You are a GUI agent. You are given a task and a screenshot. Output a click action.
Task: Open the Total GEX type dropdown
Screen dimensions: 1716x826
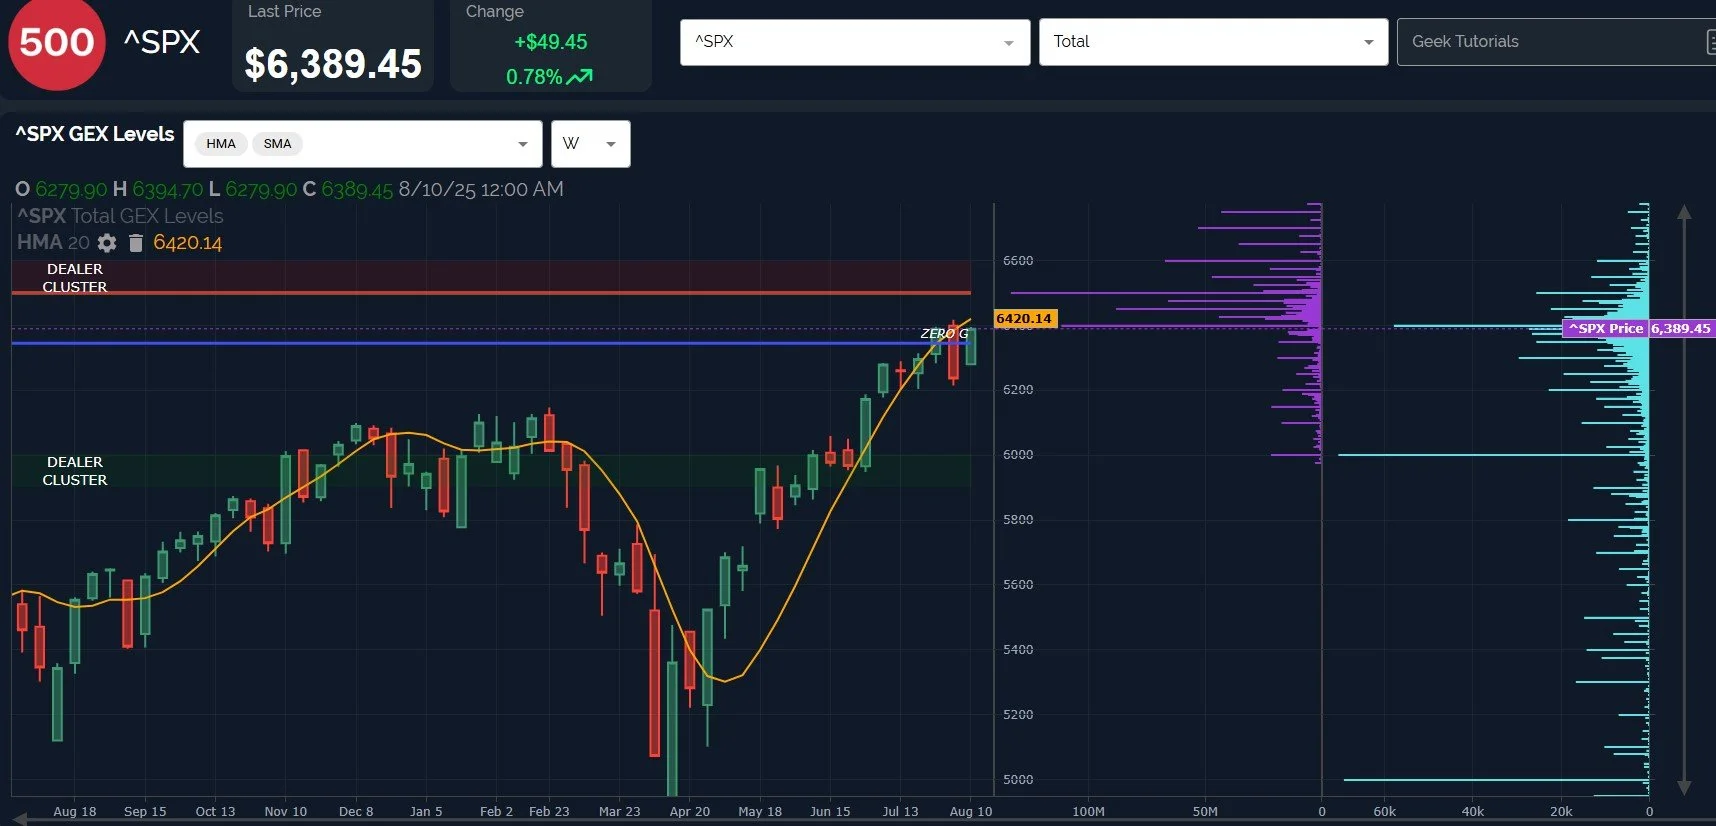click(x=1213, y=42)
